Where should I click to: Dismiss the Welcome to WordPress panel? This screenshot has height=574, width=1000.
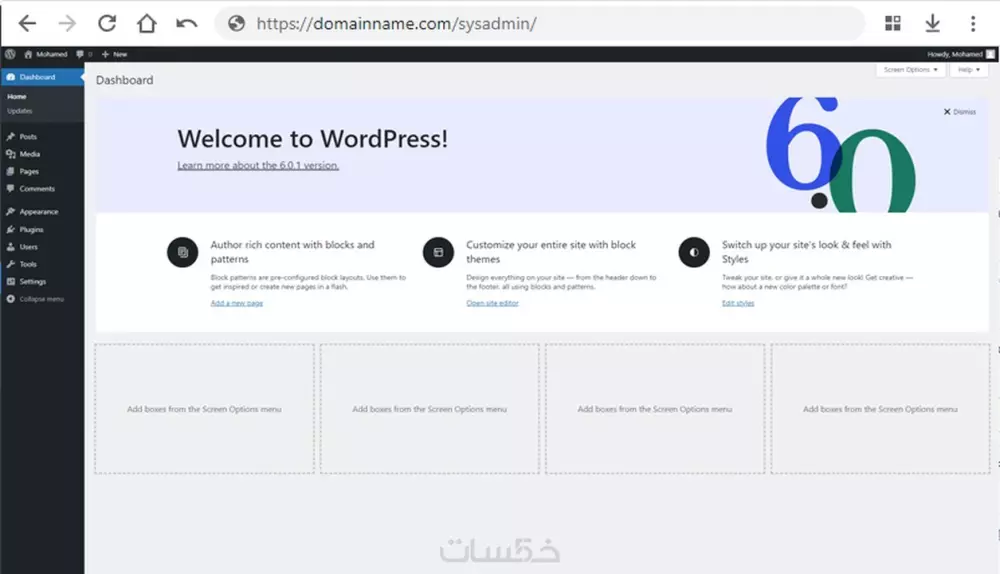tap(960, 112)
